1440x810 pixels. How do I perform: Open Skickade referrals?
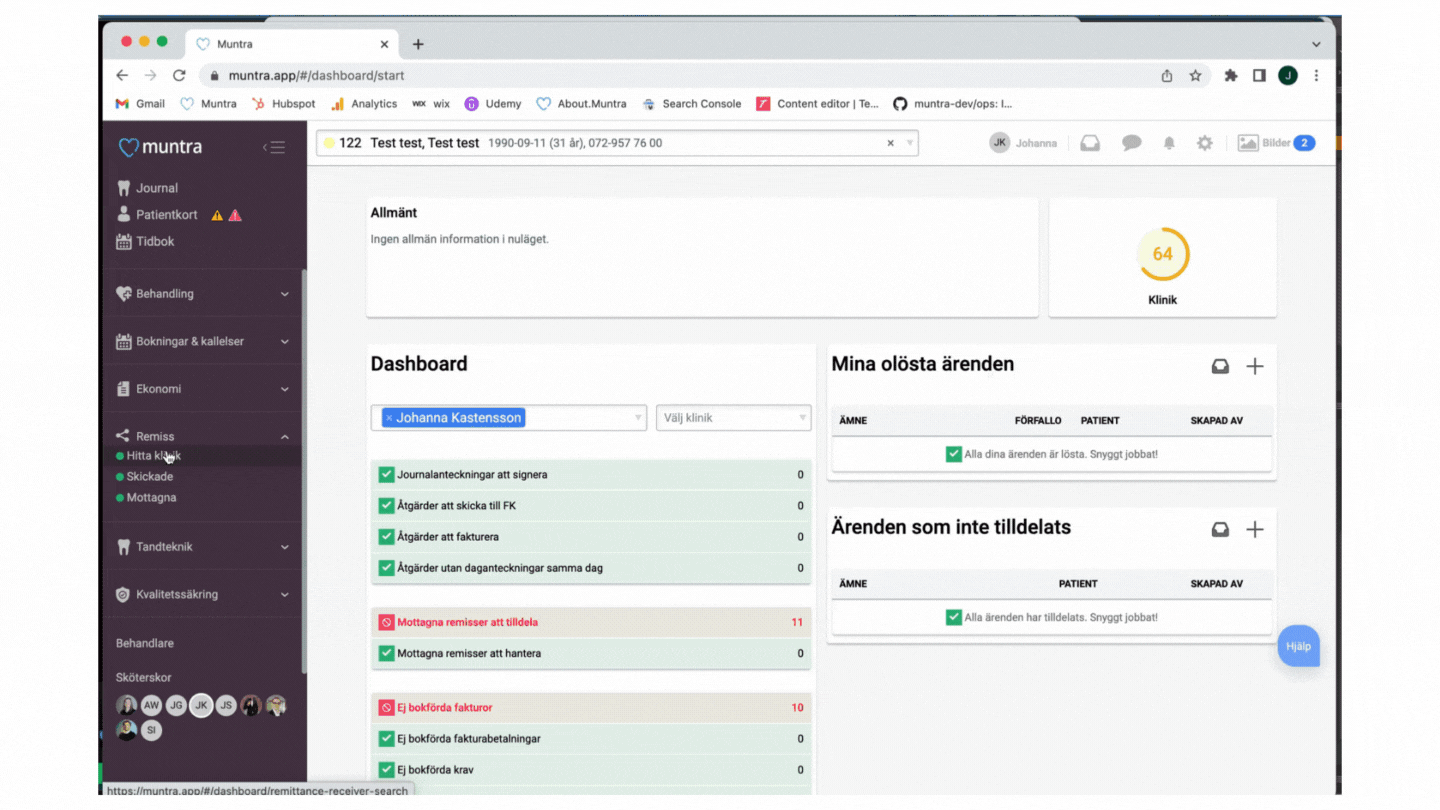click(149, 477)
